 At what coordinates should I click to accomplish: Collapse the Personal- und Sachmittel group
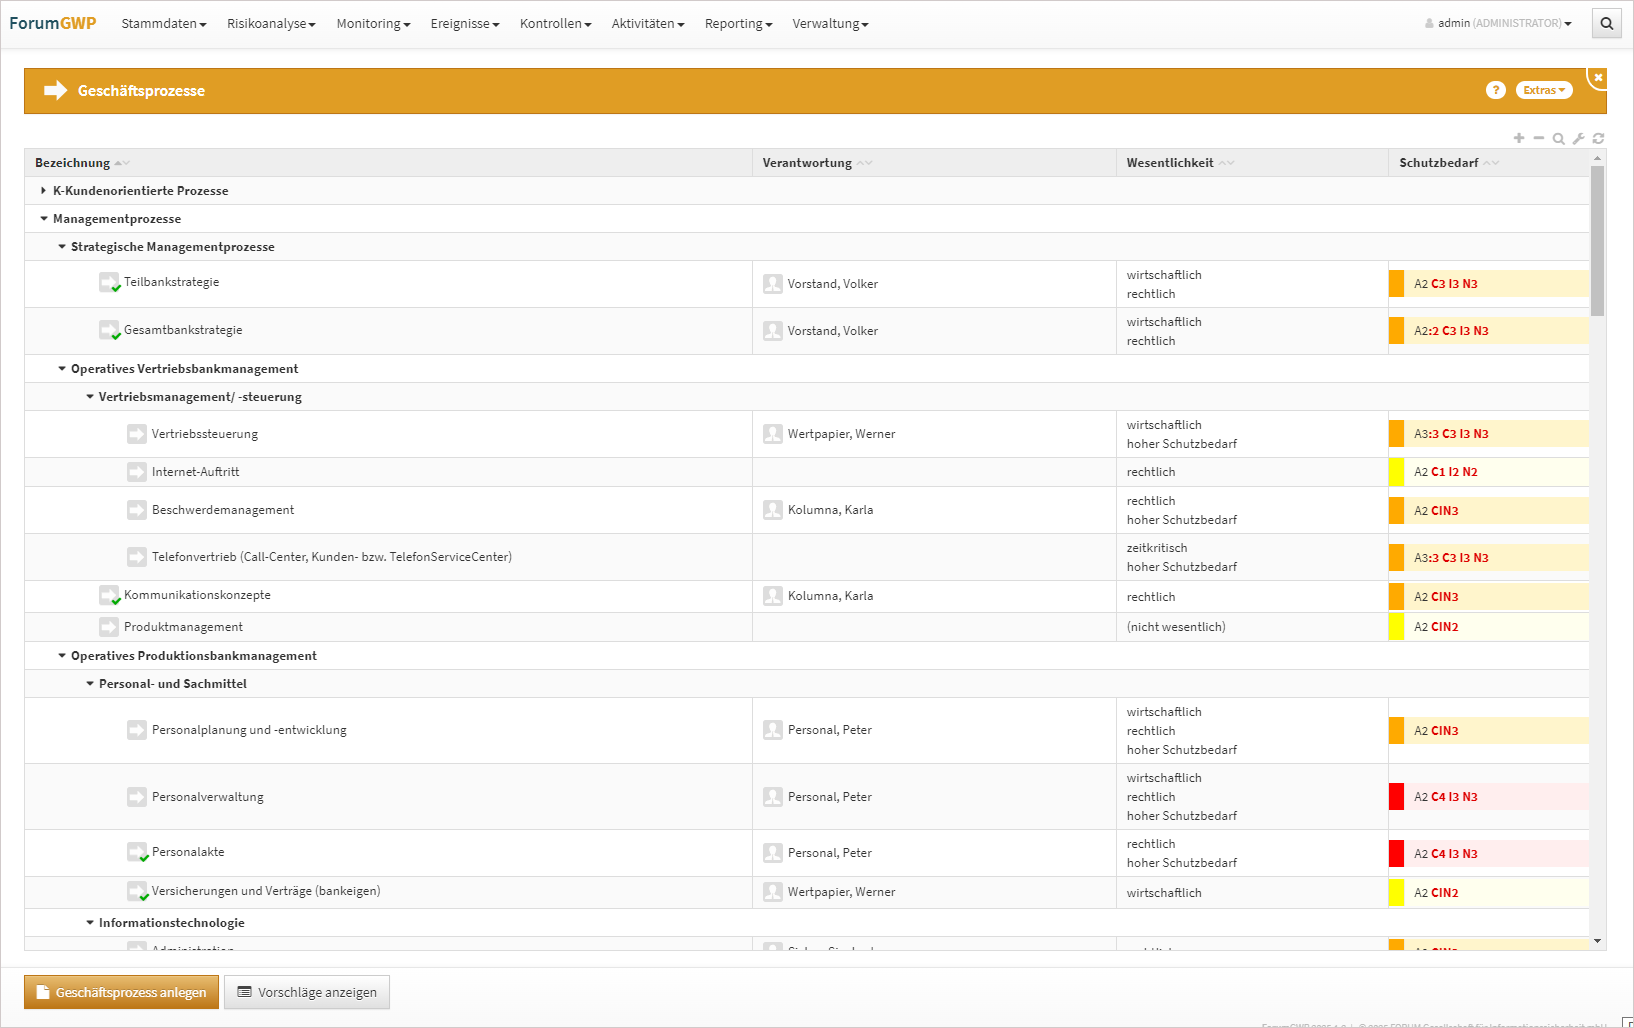click(x=90, y=684)
